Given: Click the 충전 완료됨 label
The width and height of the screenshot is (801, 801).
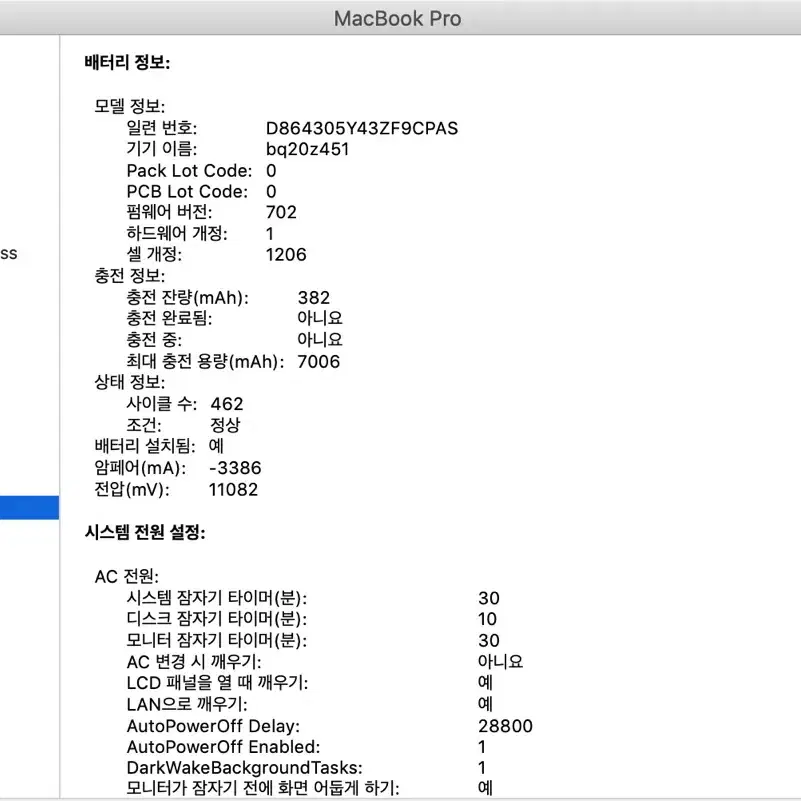Looking at the screenshot, I should [x=169, y=318].
